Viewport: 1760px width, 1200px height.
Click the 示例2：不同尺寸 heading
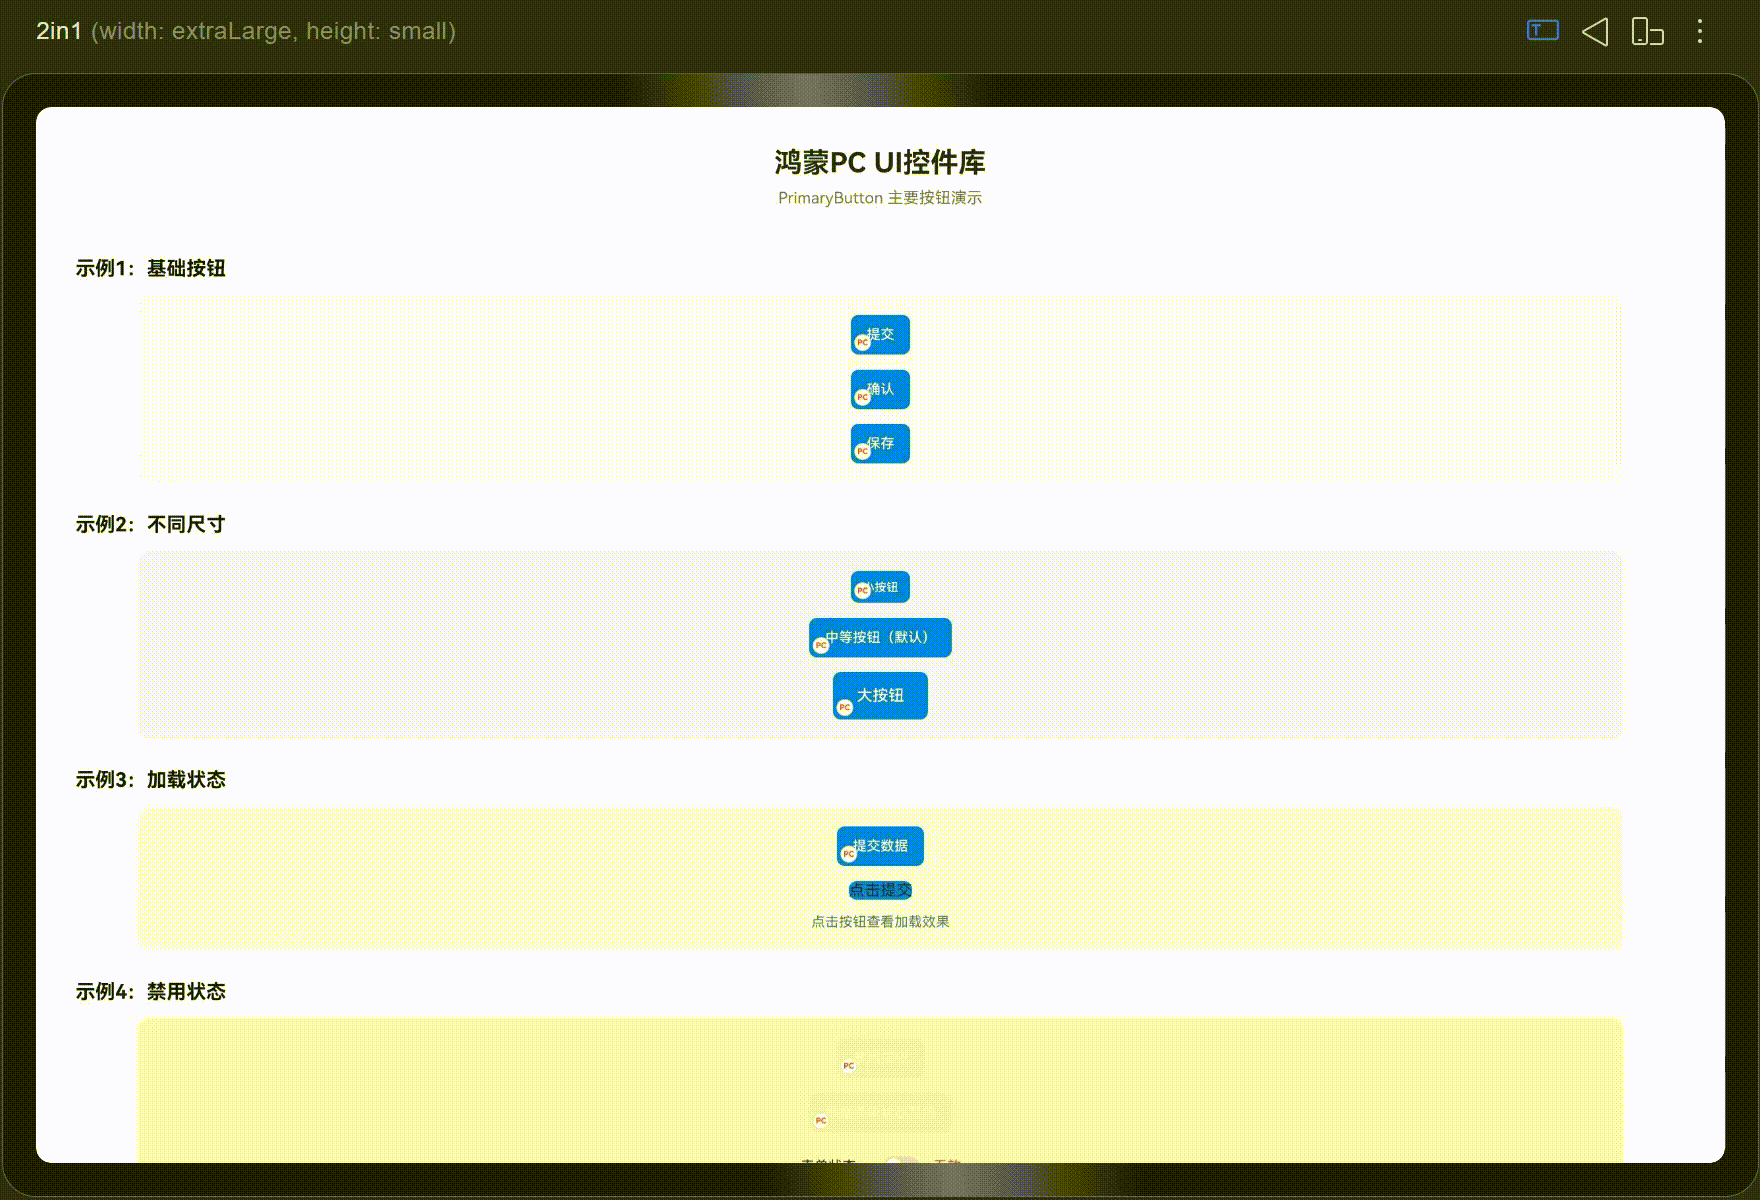(x=151, y=524)
